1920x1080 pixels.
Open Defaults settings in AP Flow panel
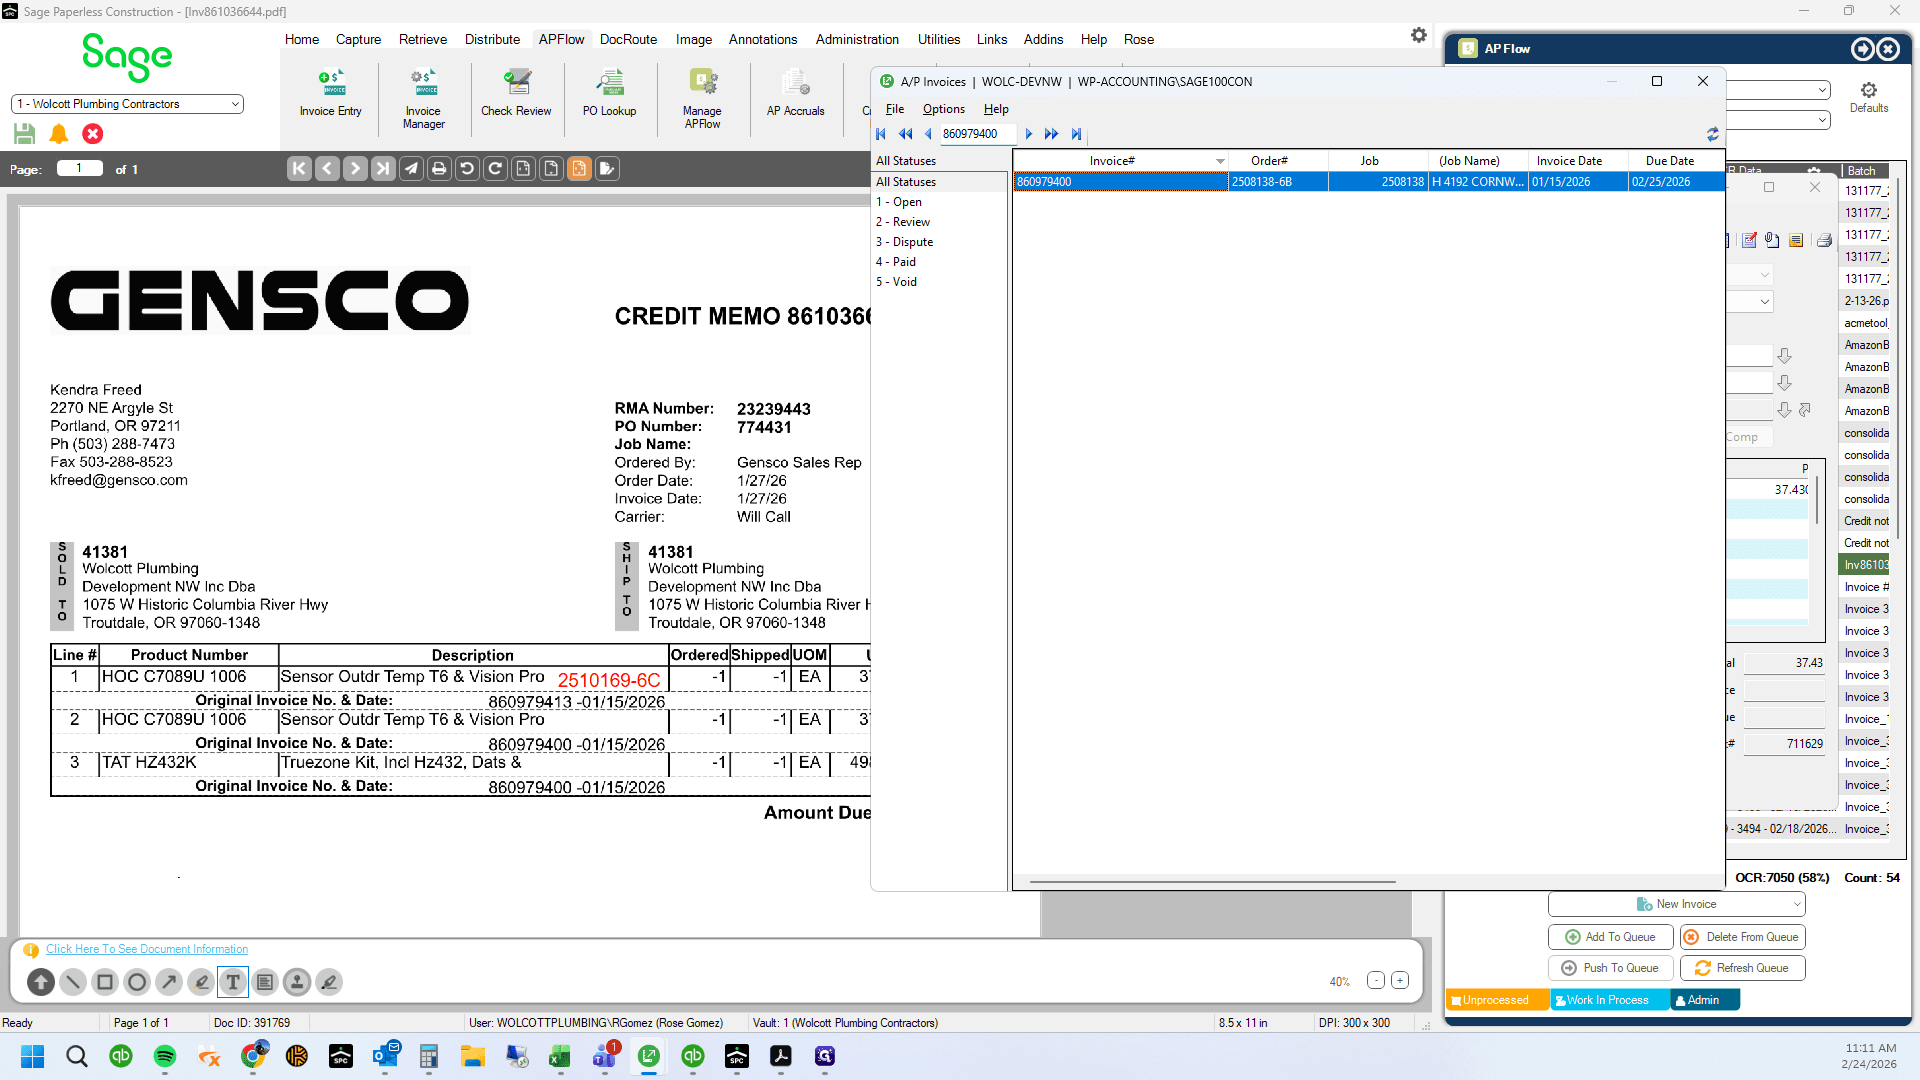pos(1868,97)
